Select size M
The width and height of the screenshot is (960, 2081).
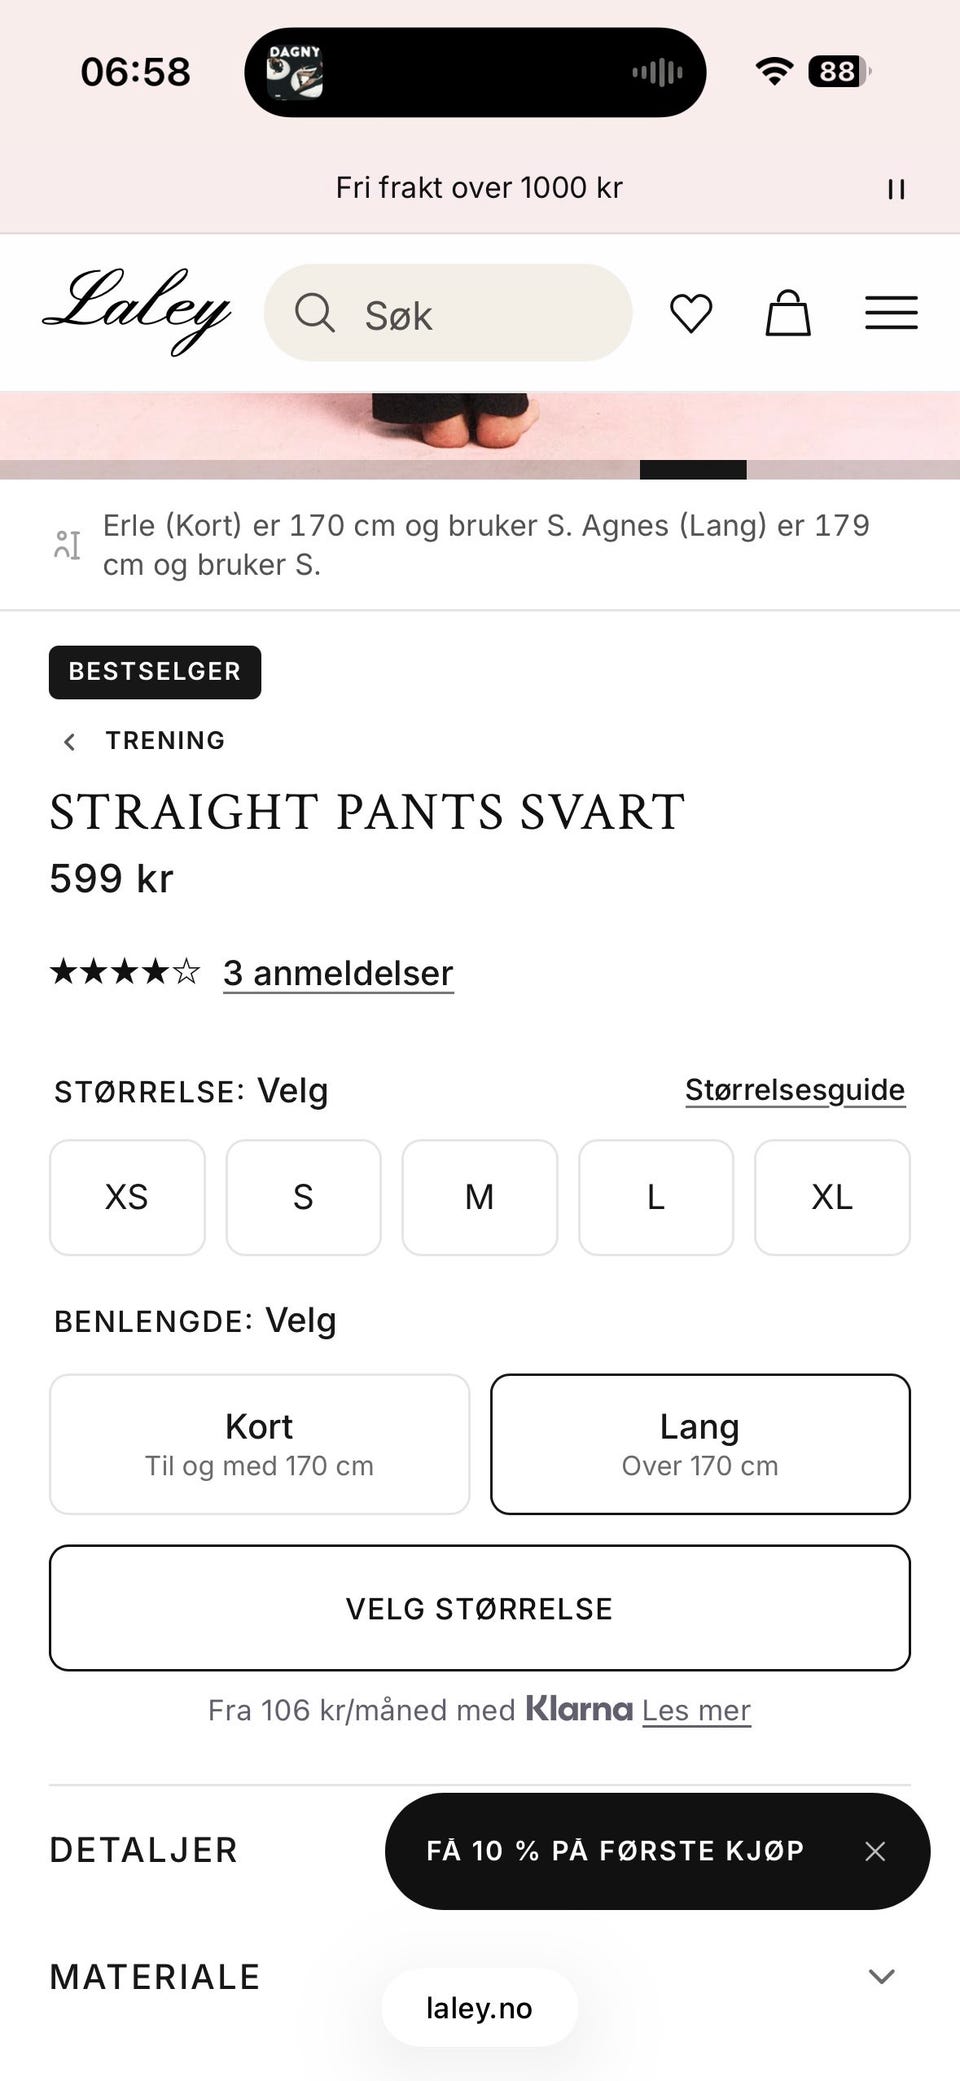click(480, 1197)
